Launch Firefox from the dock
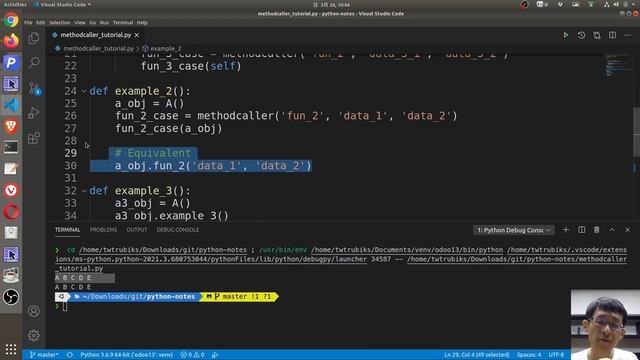 coord(11,41)
